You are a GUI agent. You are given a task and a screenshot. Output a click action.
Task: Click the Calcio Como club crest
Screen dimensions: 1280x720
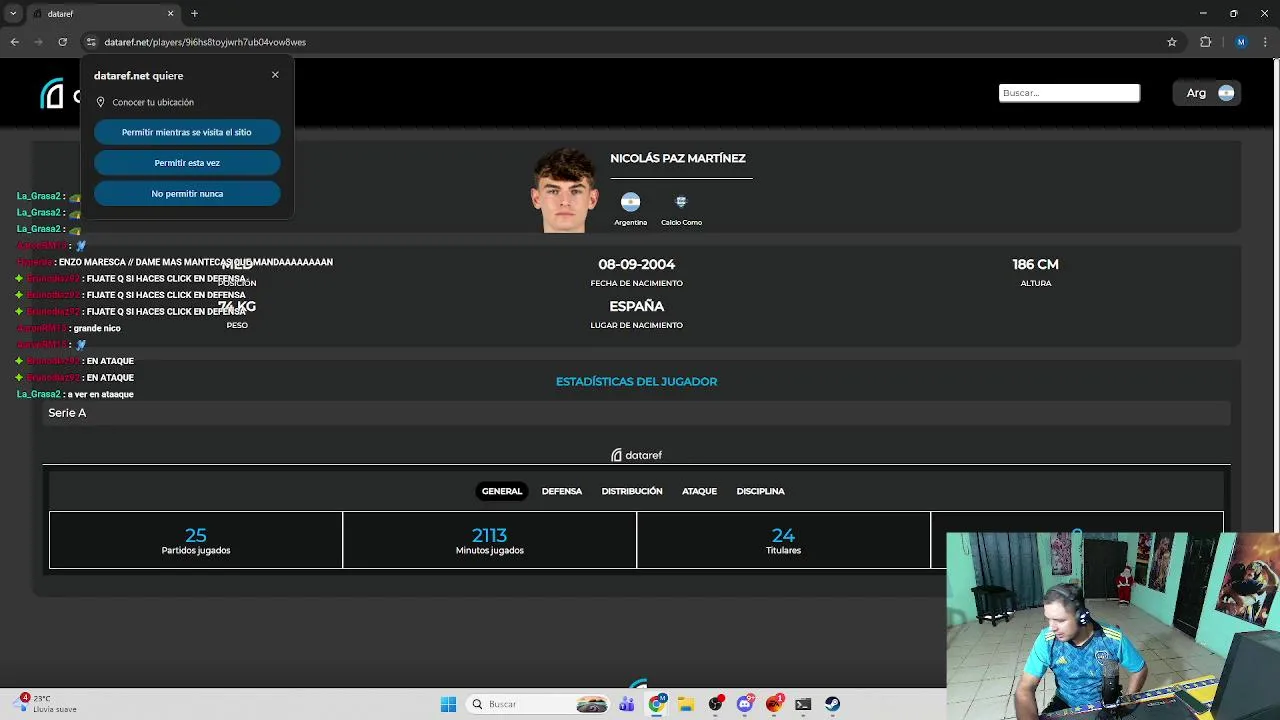pyautogui.click(x=681, y=201)
